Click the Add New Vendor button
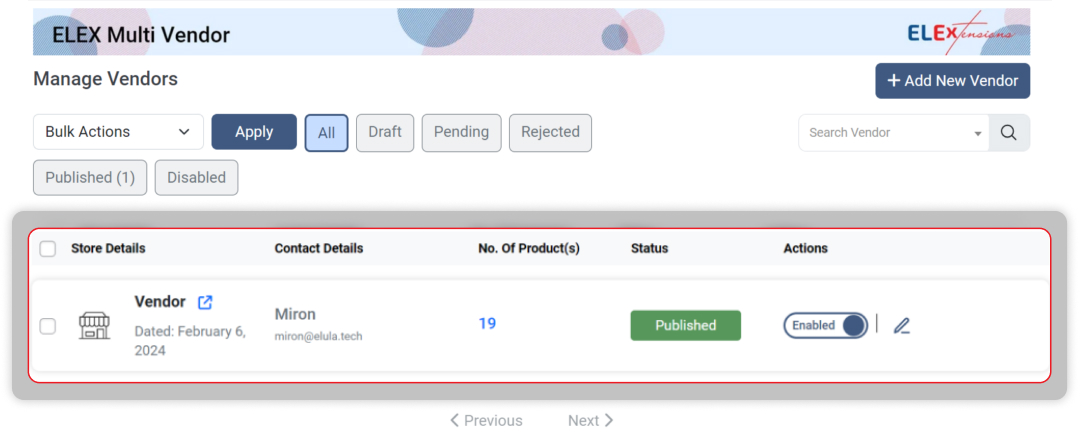Viewport: 1080px width, 443px height. 953,81
